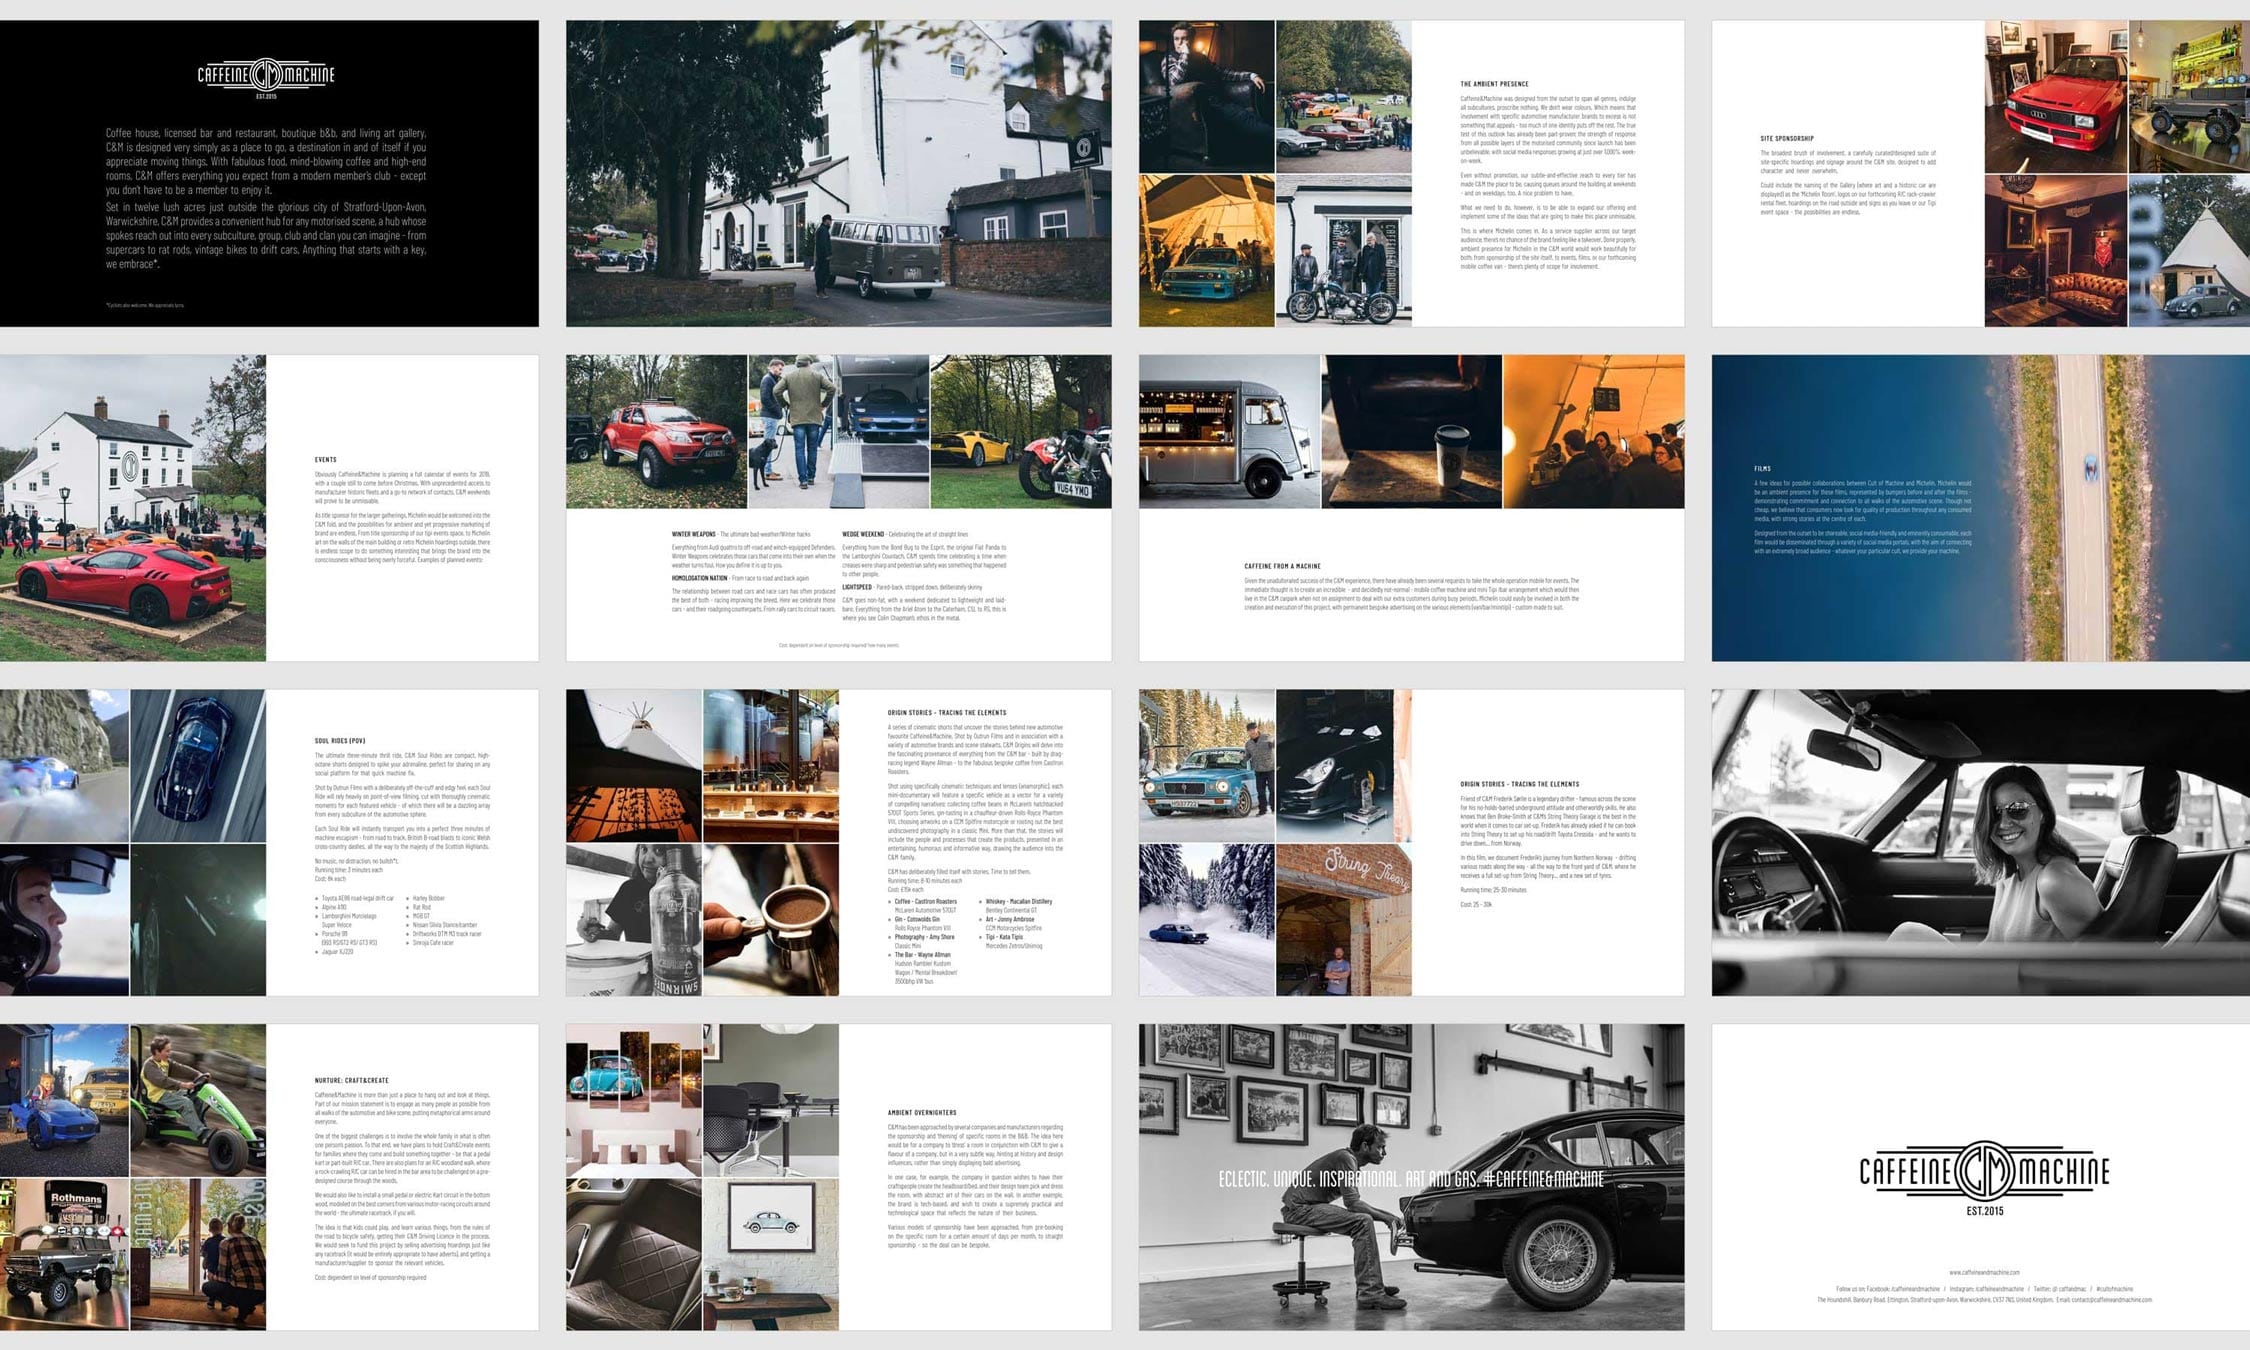The width and height of the screenshot is (2250, 1350).
Task: Click 'EVENTS' heading
Action: (326, 460)
